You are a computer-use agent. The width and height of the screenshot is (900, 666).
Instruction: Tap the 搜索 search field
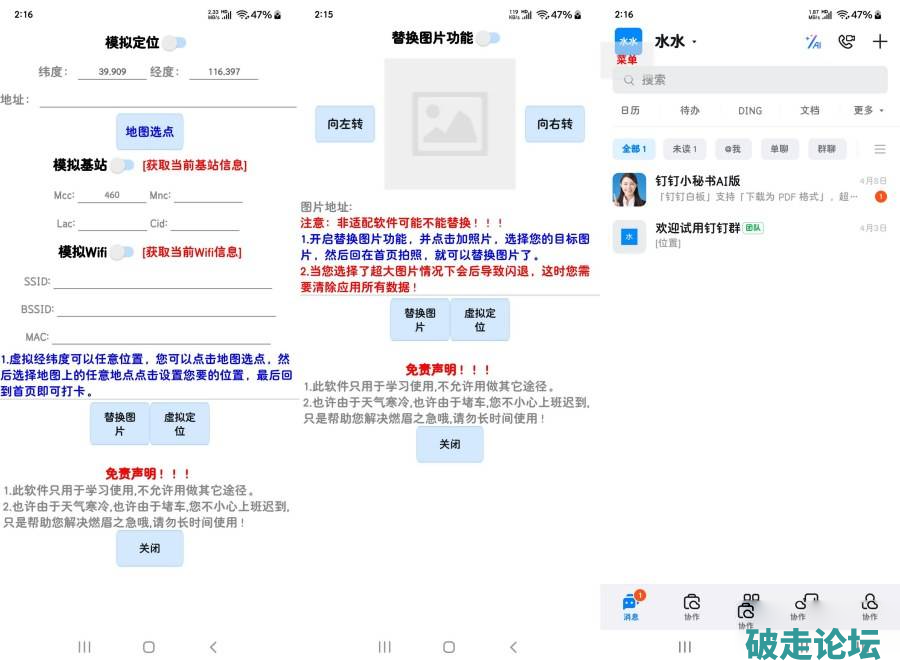tap(750, 80)
